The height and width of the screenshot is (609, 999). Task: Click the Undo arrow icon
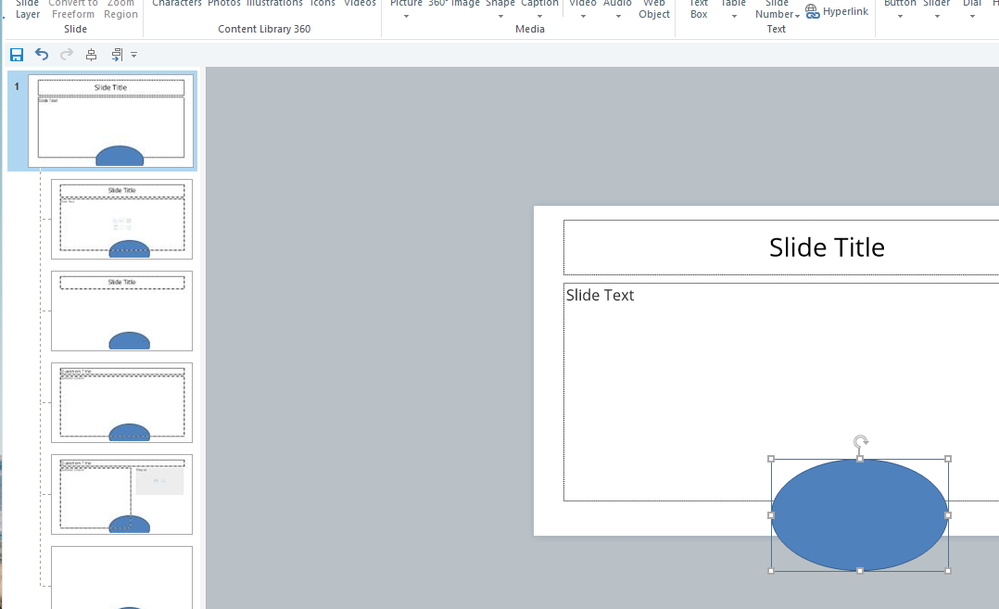(41, 54)
